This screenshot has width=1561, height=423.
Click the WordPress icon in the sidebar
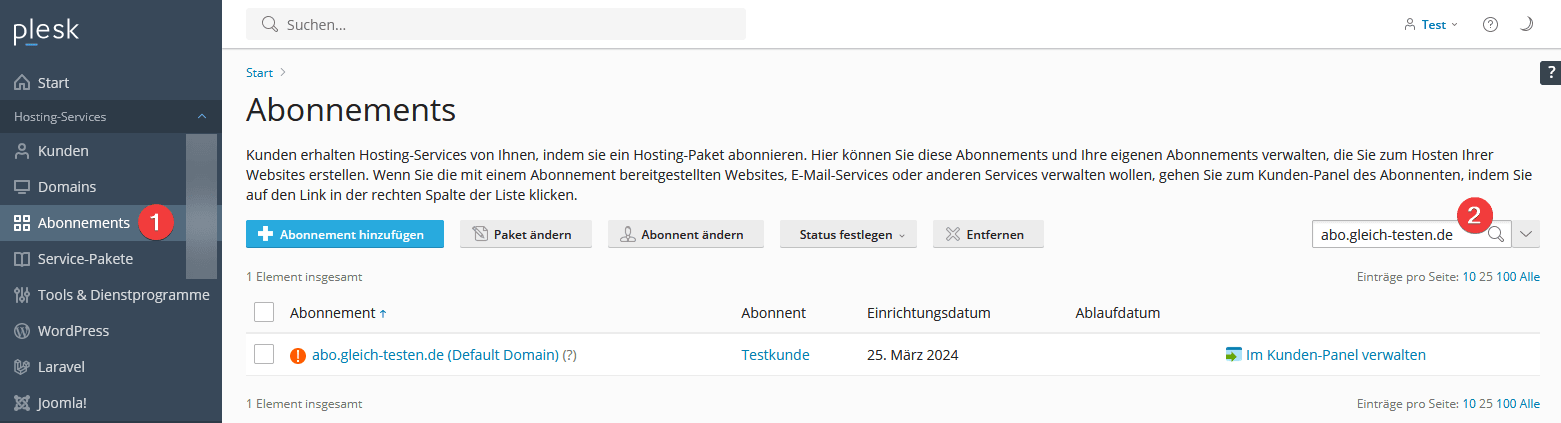(22, 331)
